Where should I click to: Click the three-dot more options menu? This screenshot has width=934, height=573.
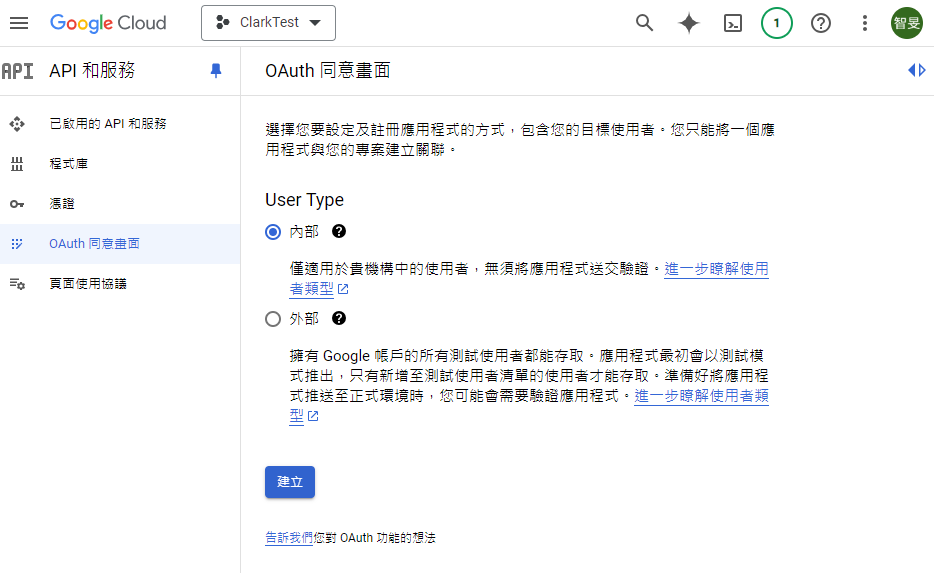pyautogui.click(x=865, y=23)
